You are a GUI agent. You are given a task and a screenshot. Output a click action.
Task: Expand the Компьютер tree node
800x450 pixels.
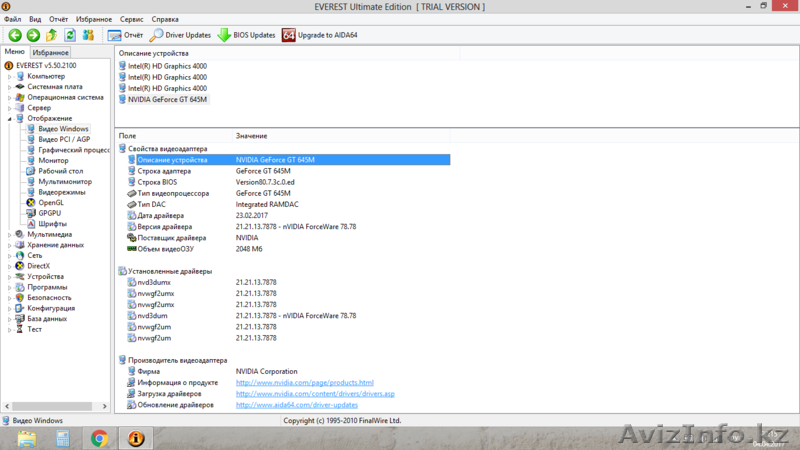pos(10,76)
